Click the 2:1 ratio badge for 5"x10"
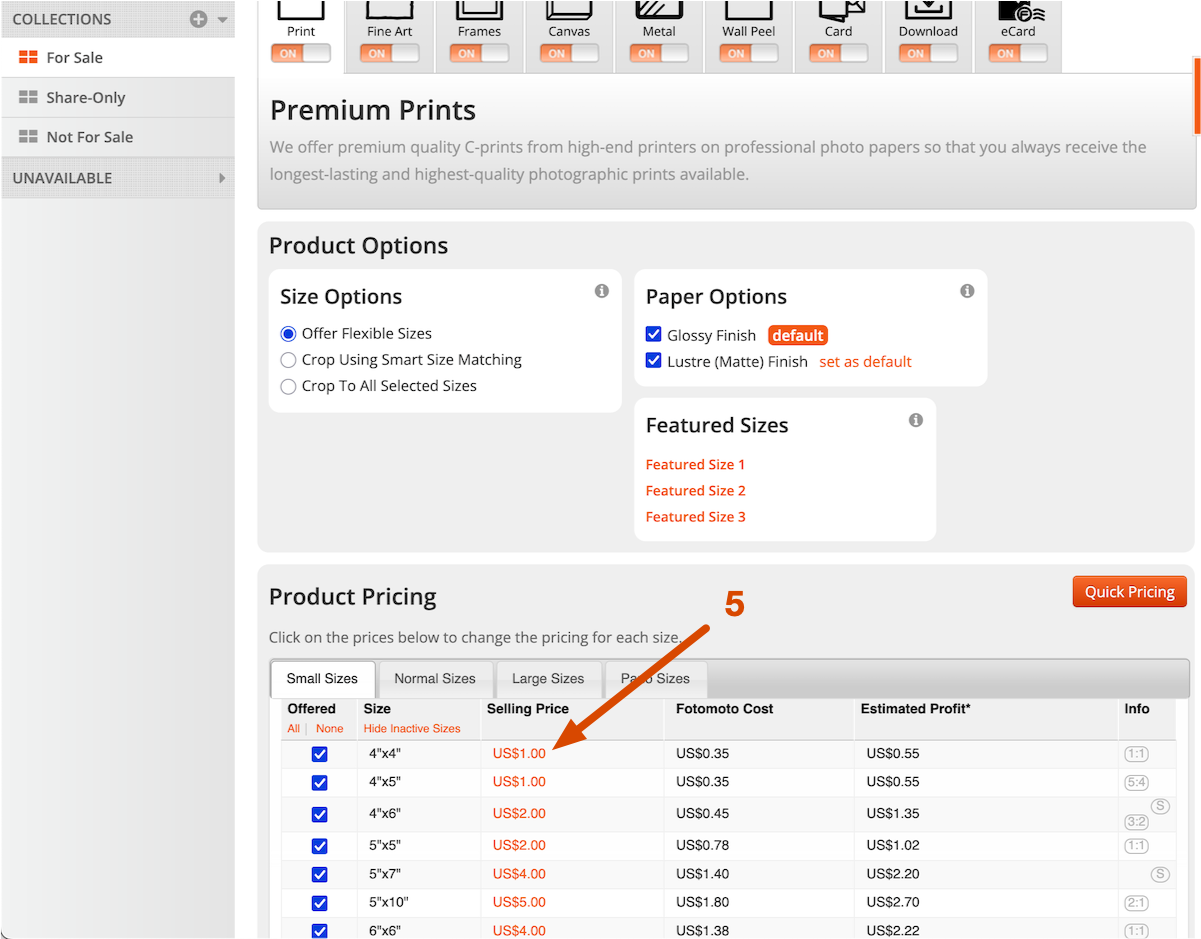This screenshot has height=939, width=1201. point(1136,902)
